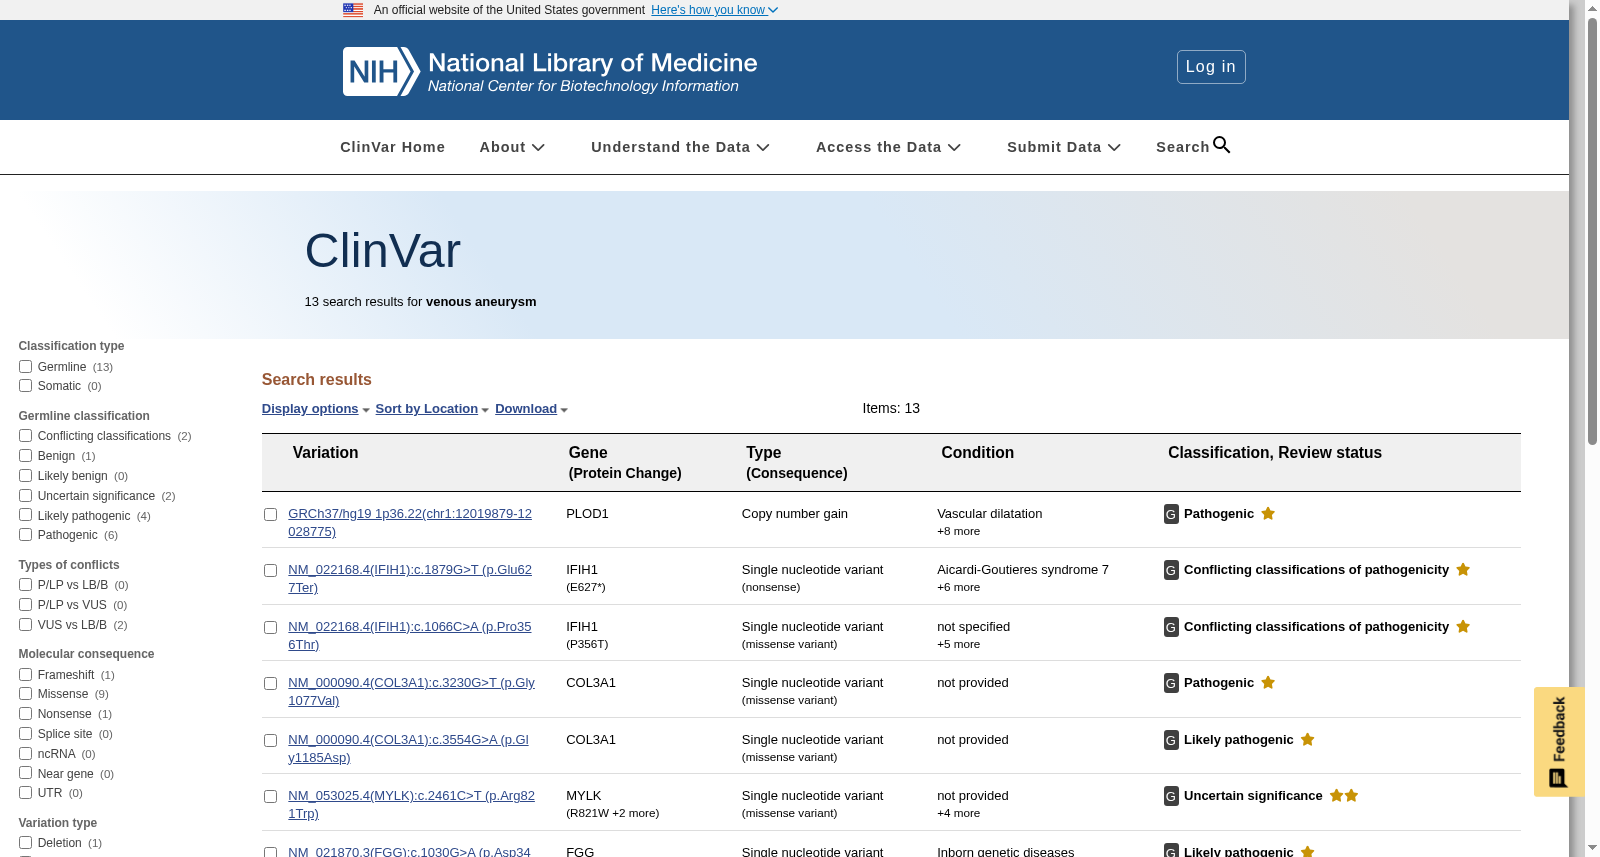
Task: Open the Display options dropdown
Action: click(x=316, y=409)
